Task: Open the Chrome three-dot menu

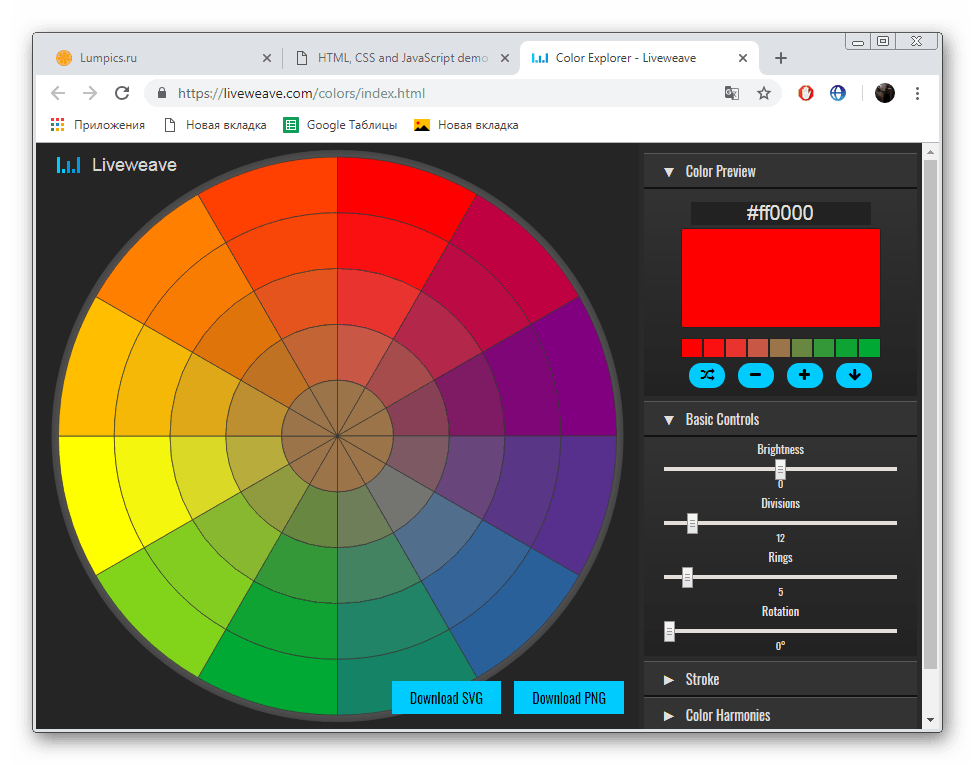Action: coord(917,93)
